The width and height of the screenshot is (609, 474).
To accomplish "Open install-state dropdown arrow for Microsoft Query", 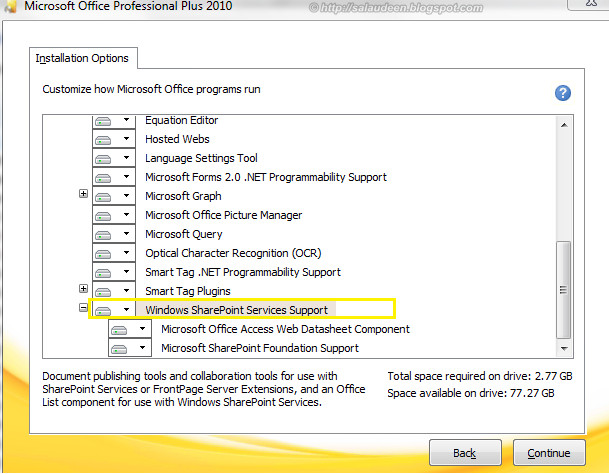I will (x=126, y=234).
